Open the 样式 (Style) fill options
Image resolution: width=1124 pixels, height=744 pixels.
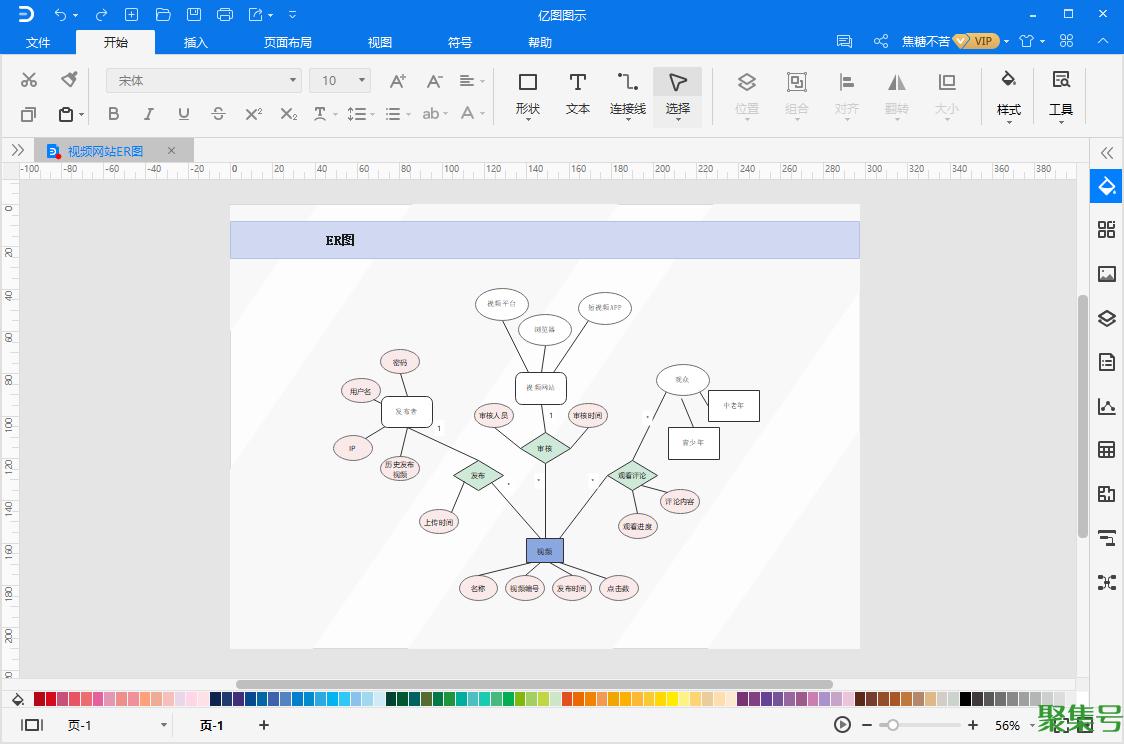tap(1008, 93)
